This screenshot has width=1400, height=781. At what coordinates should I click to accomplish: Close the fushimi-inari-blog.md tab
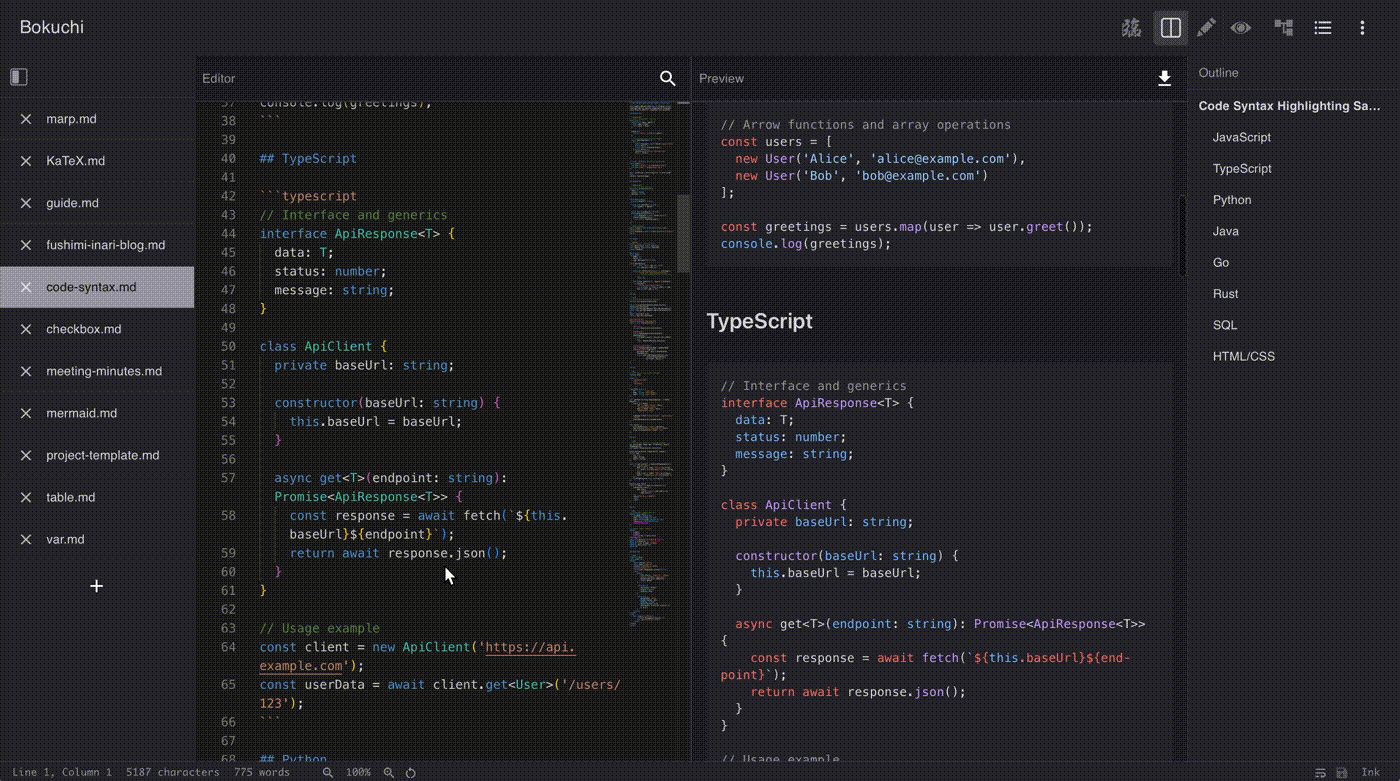point(26,245)
